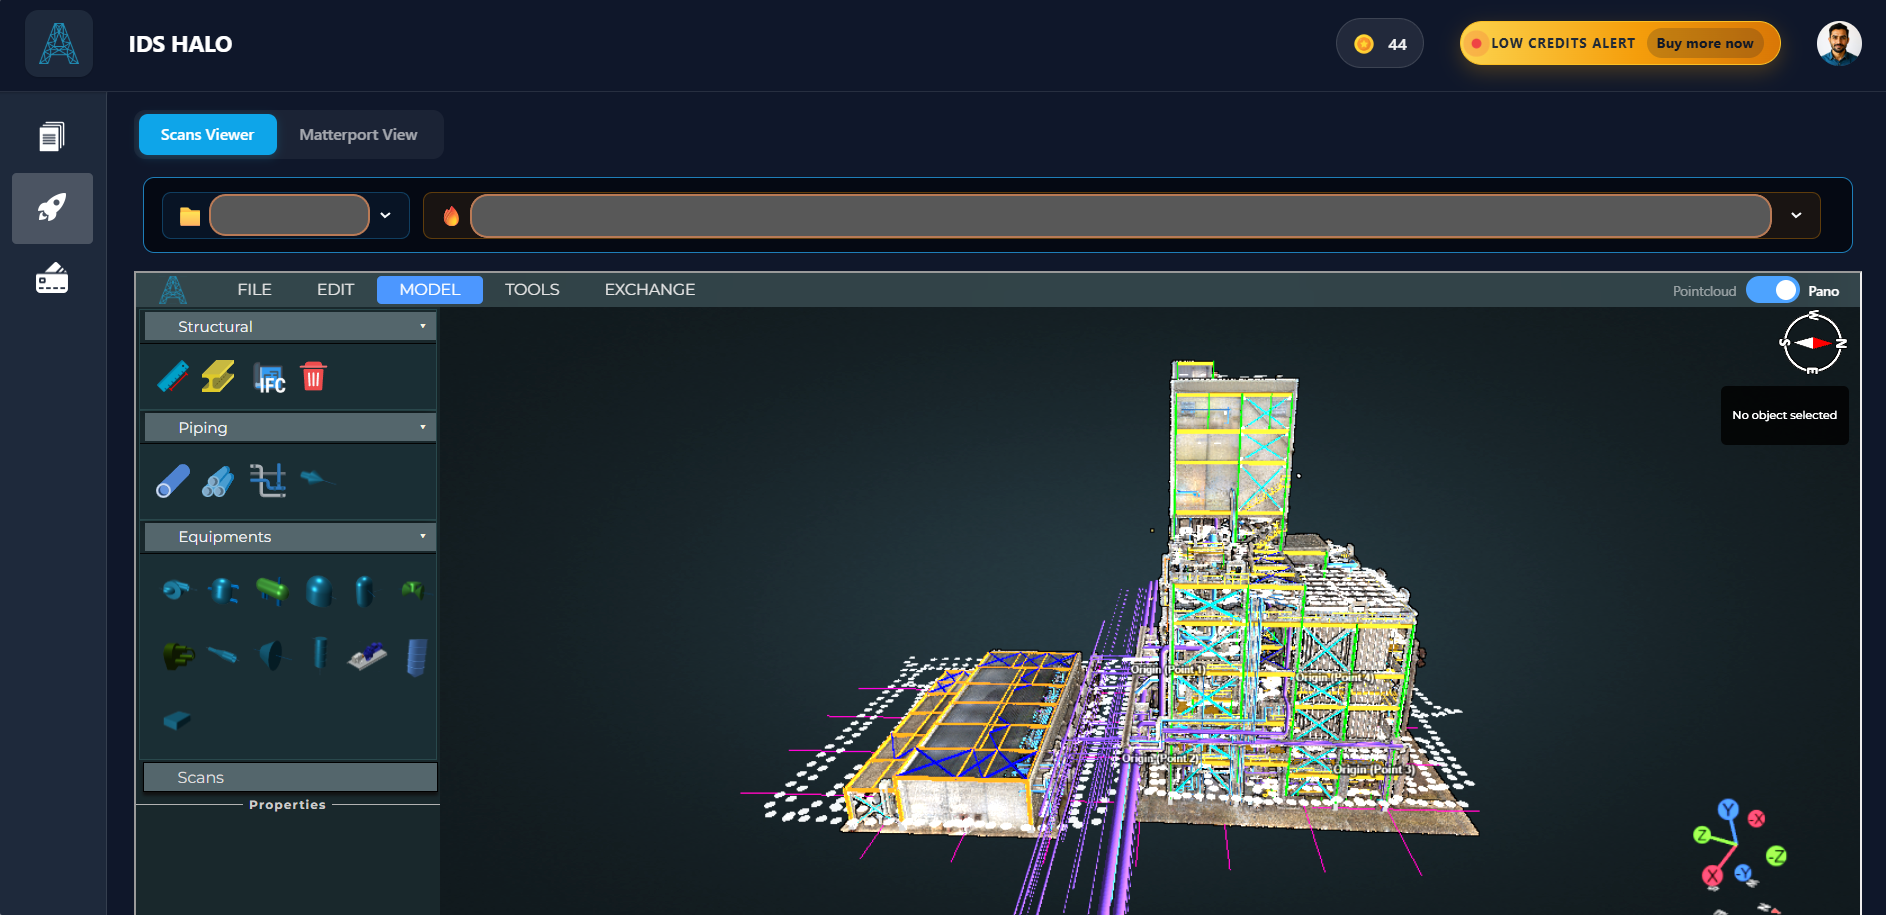Collapse the Piping section
This screenshot has width=1886, height=915.
tap(290, 427)
